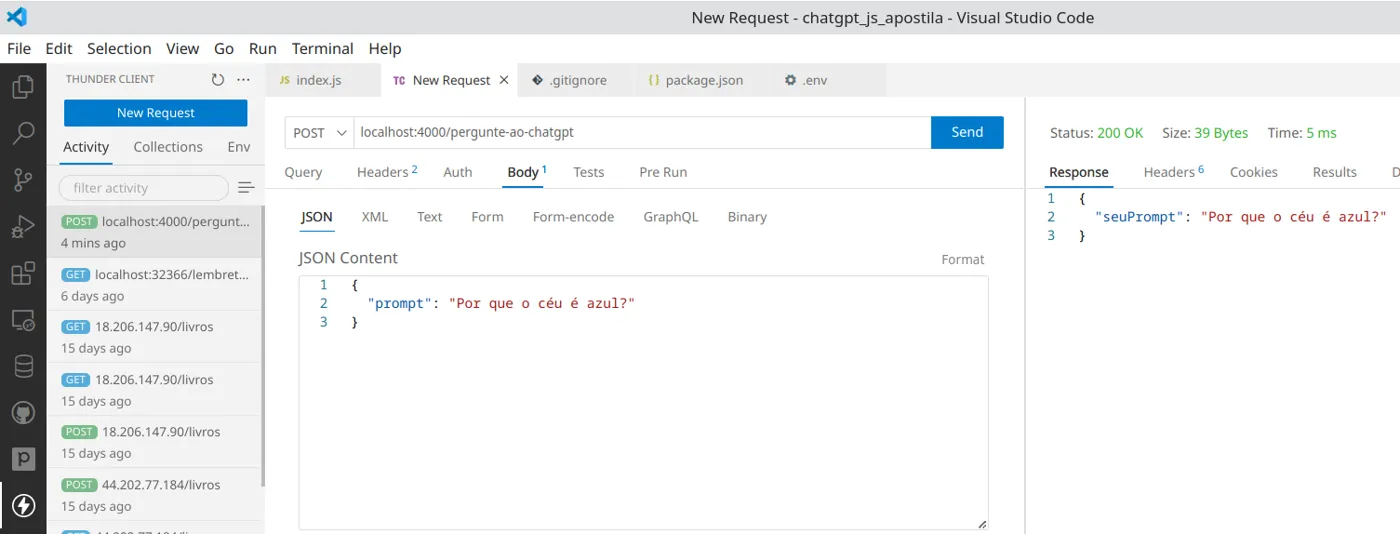Image resolution: width=1400 pixels, height=534 pixels.
Task: Open Remote Explorer view in activity bar
Action: point(23,320)
